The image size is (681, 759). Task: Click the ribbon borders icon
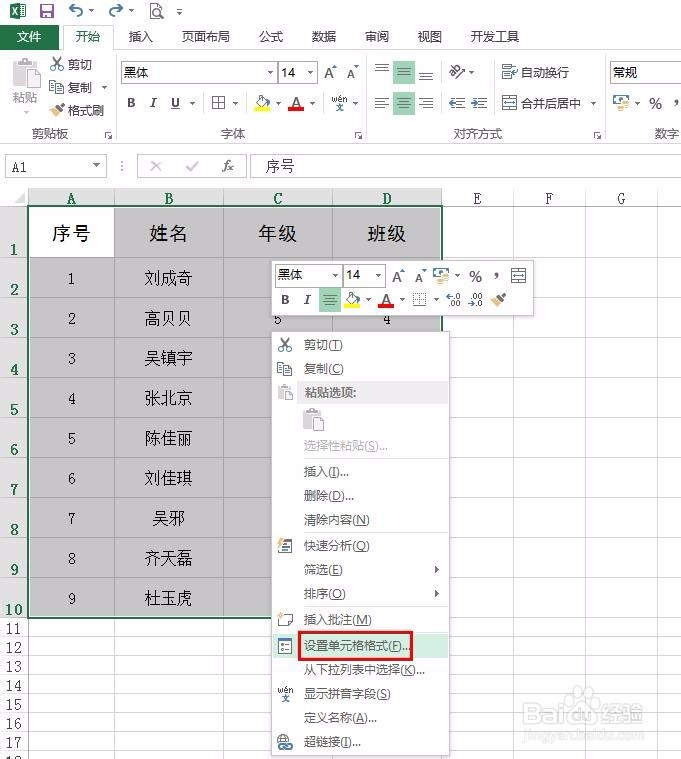click(218, 103)
